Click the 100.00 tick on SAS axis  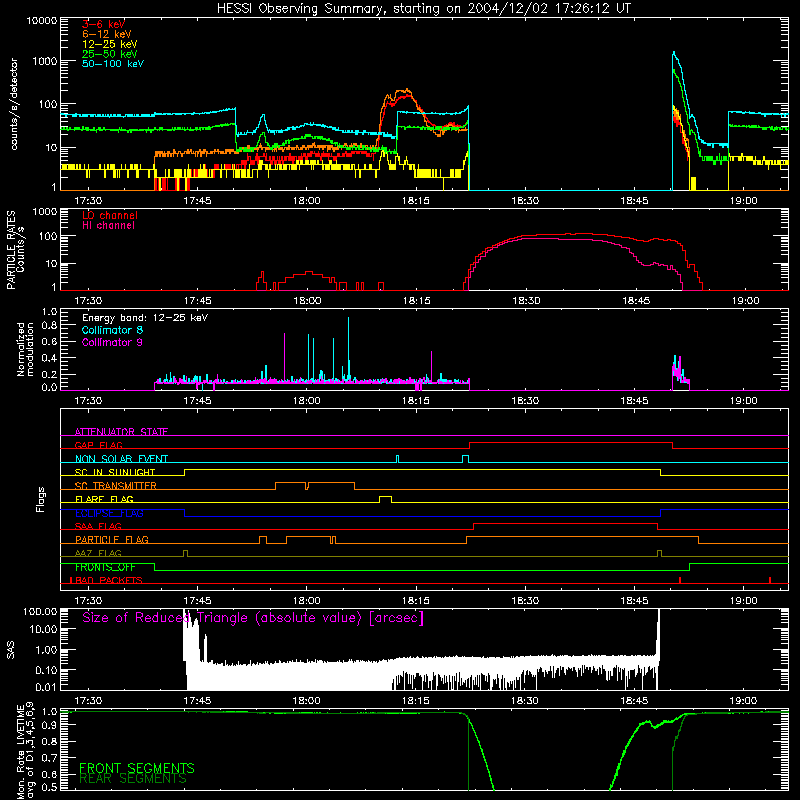(40, 611)
